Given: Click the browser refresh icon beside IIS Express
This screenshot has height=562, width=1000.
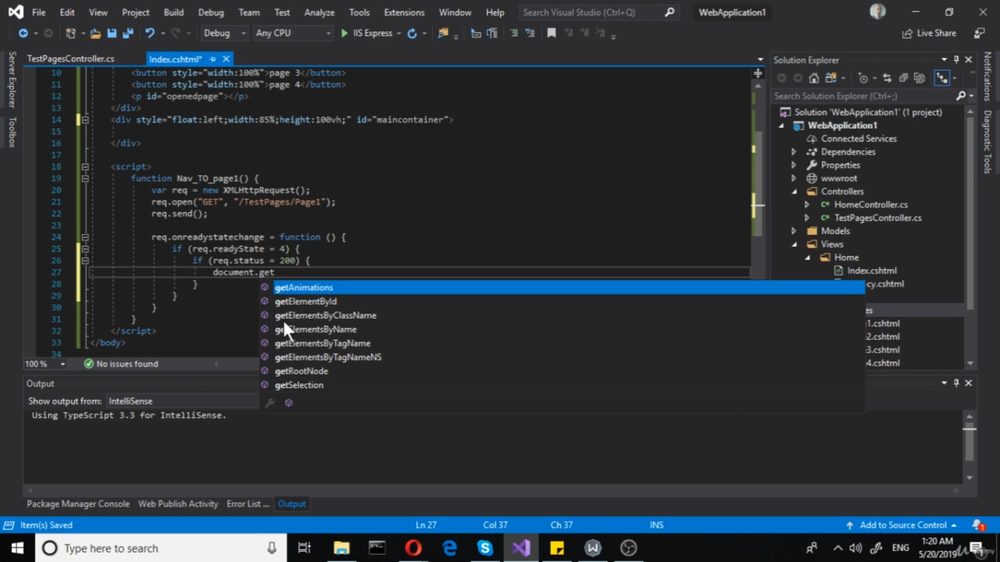Looking at the screenshot, I should click(x=412, y=33).
